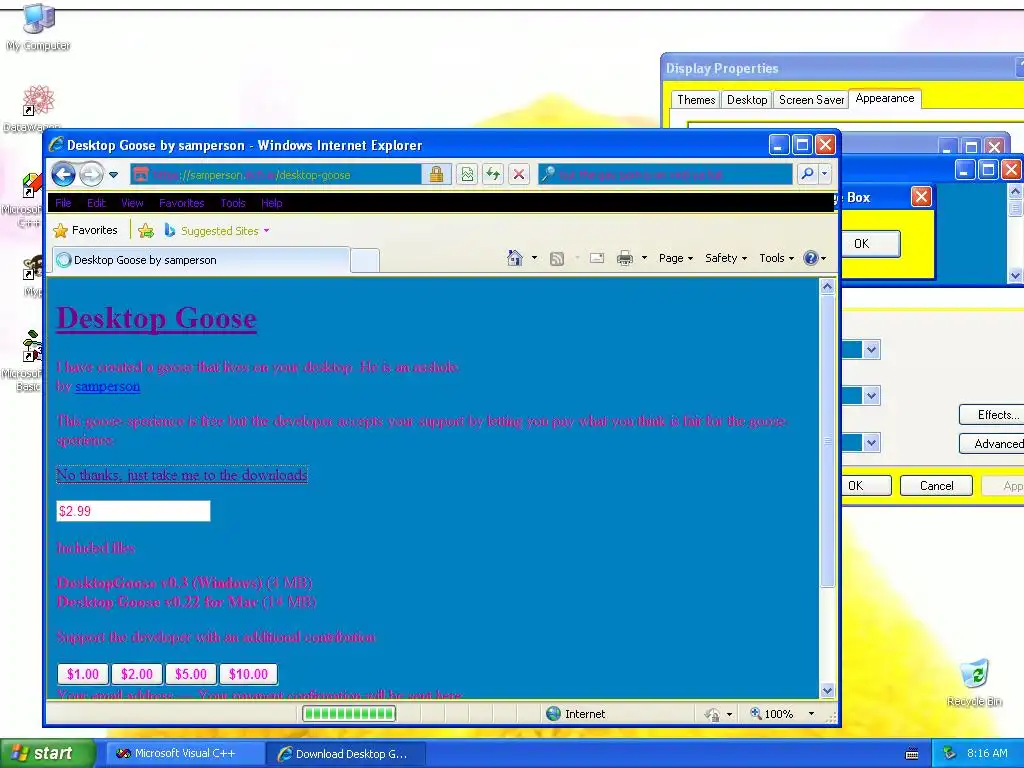Open the Edit menu
Image resolution: width=1024 pixels, height=768 pixels.
coord(96,203)
